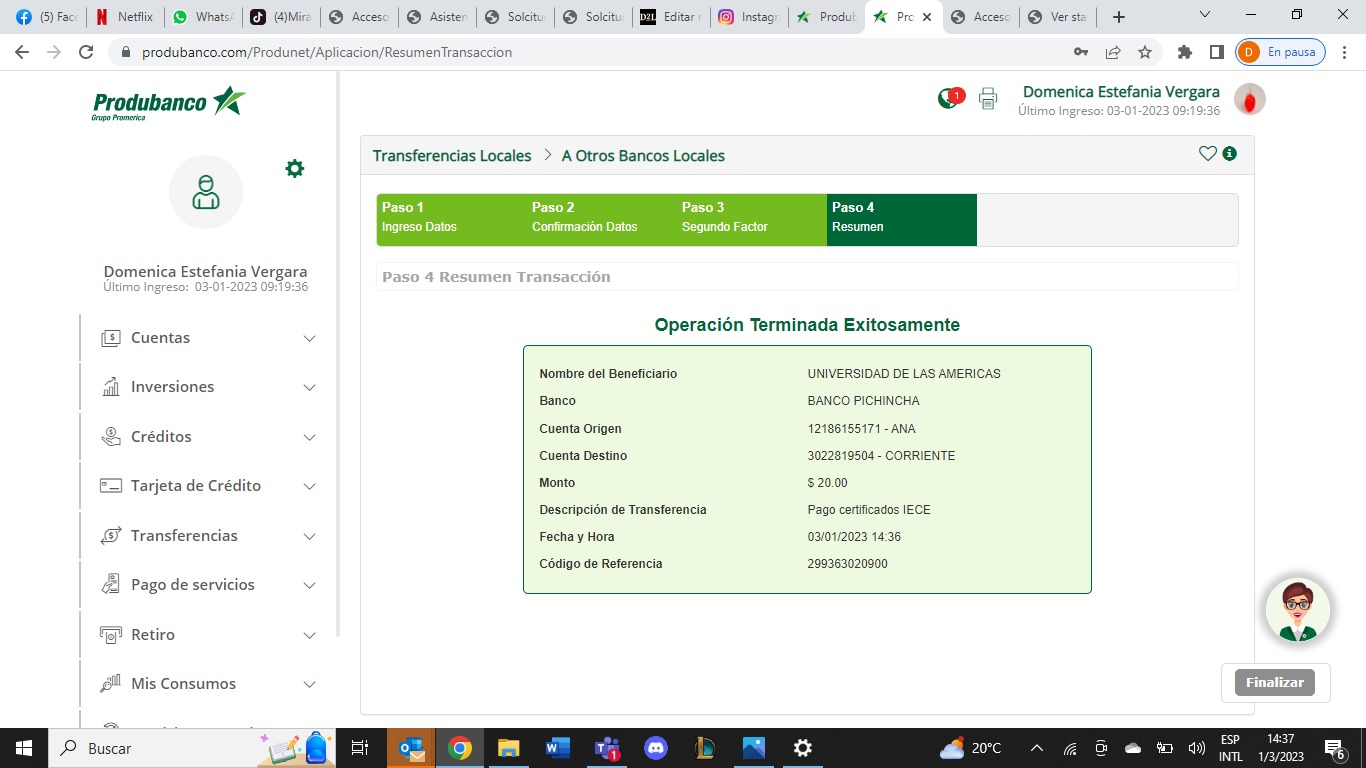Mark page as favorite with heart icon
Viewport: 1366px width, 768px height.
(1207, 154)
